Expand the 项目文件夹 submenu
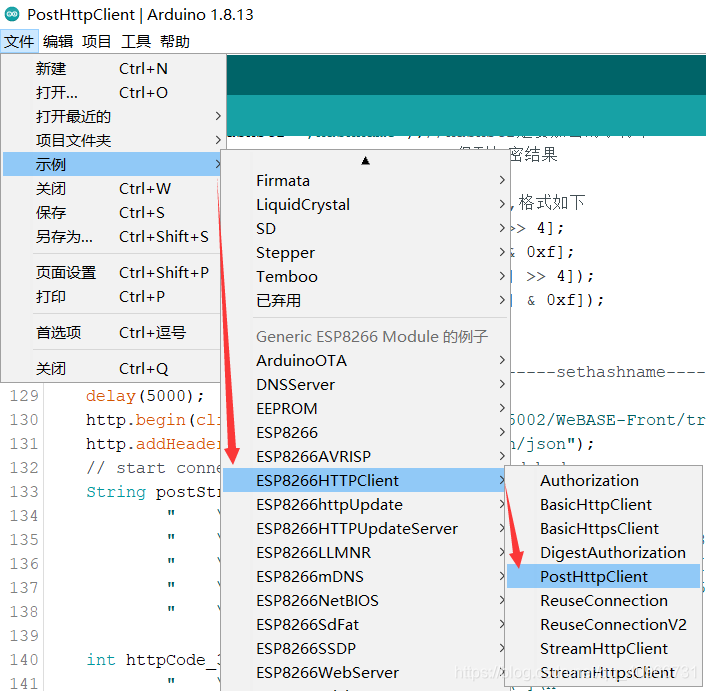Viewport: 706px width, 691px height. (x=113, y=140)
